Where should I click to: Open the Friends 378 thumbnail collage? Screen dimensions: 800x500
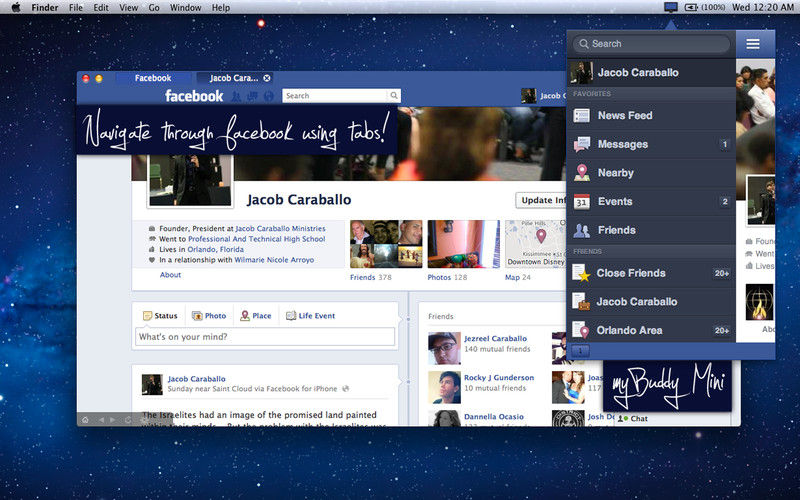point(386,244)
